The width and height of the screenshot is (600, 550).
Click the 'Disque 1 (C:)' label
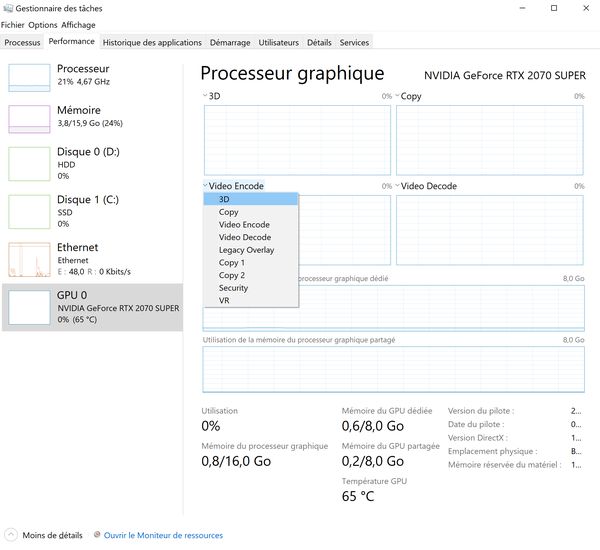[88, 199]
